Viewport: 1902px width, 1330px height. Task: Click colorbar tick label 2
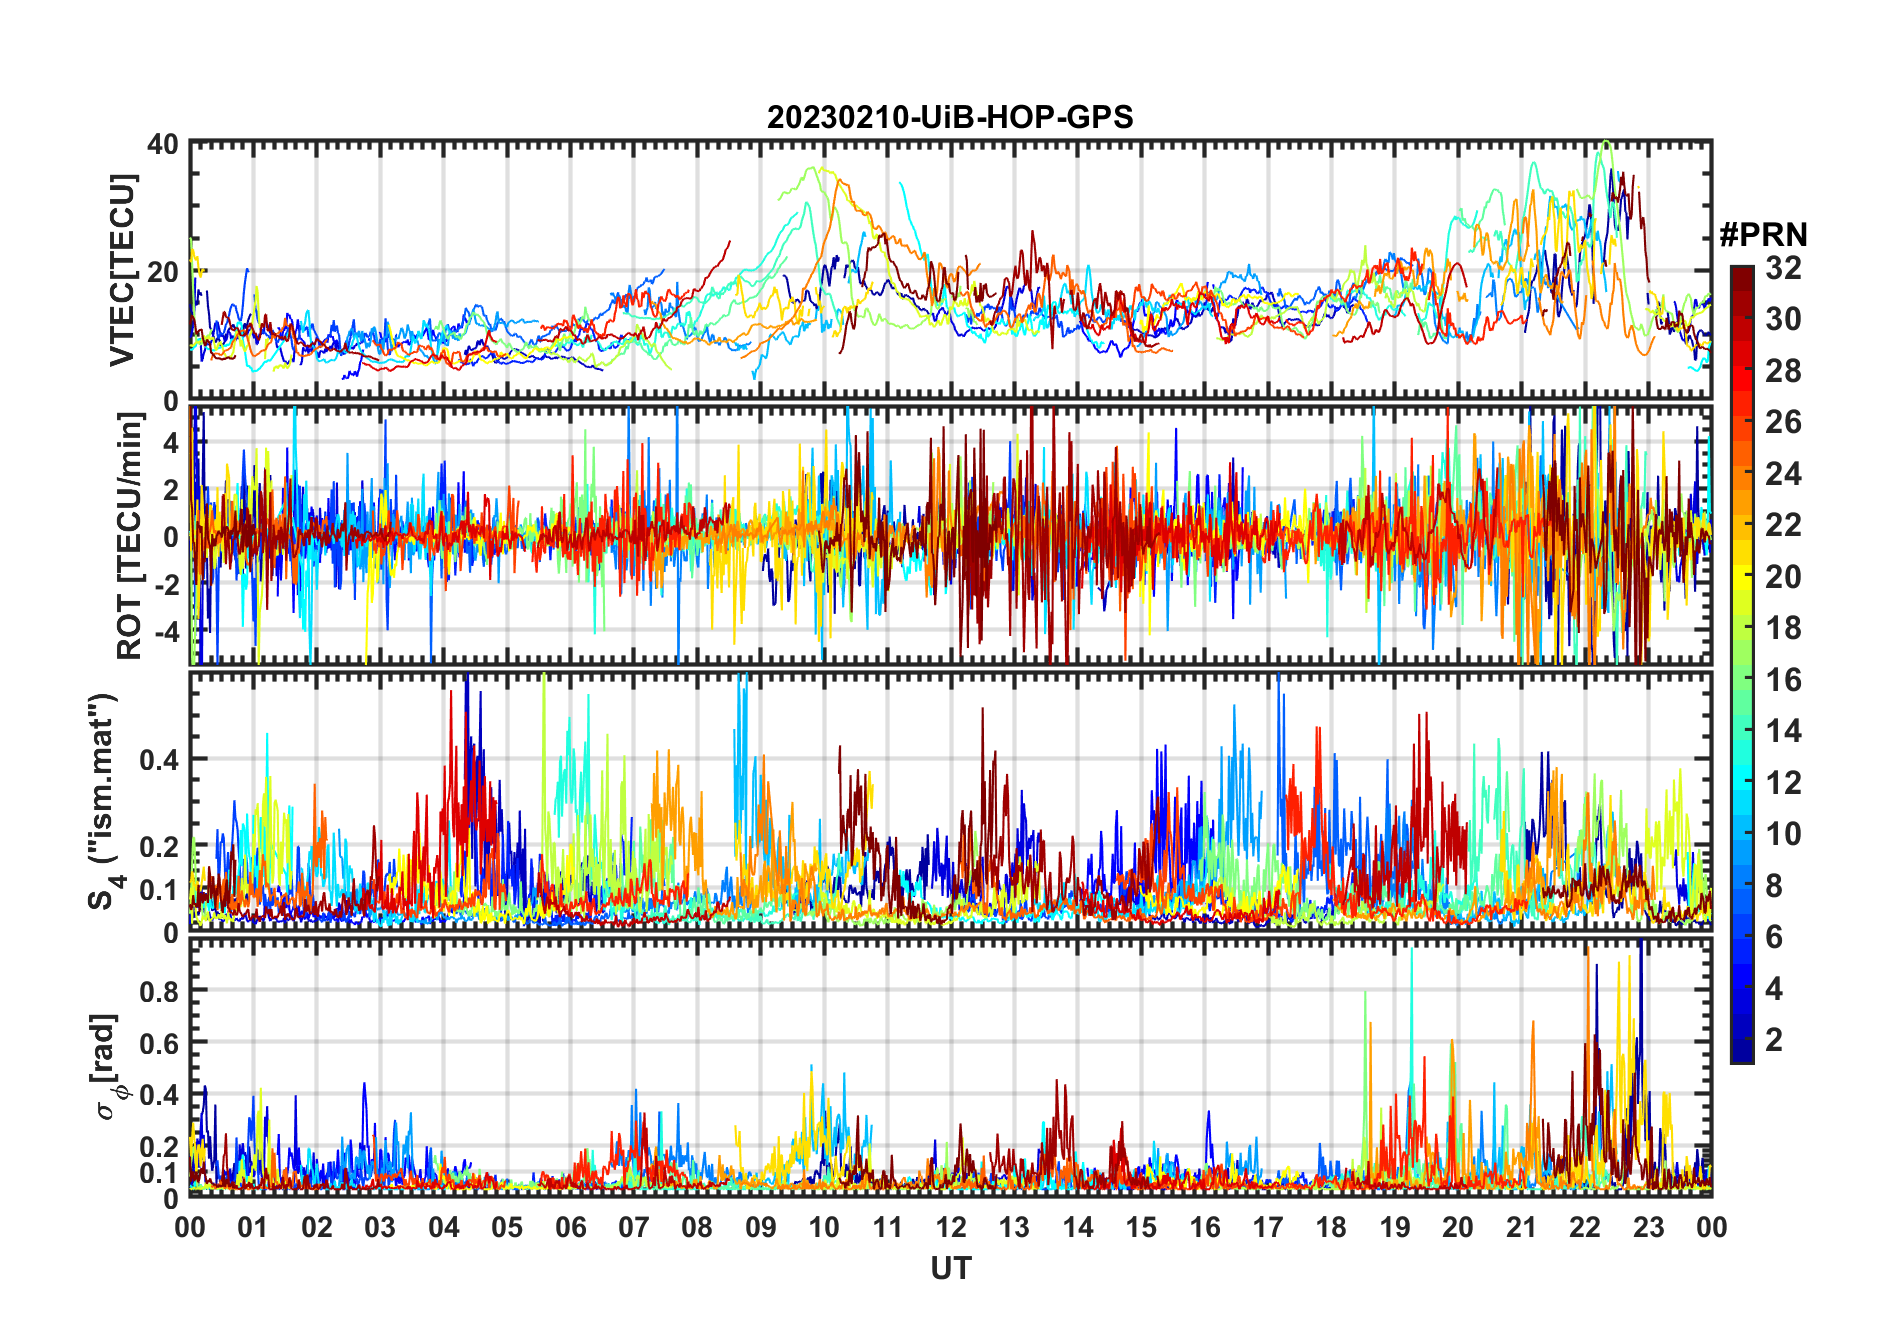[1774, 1040]
